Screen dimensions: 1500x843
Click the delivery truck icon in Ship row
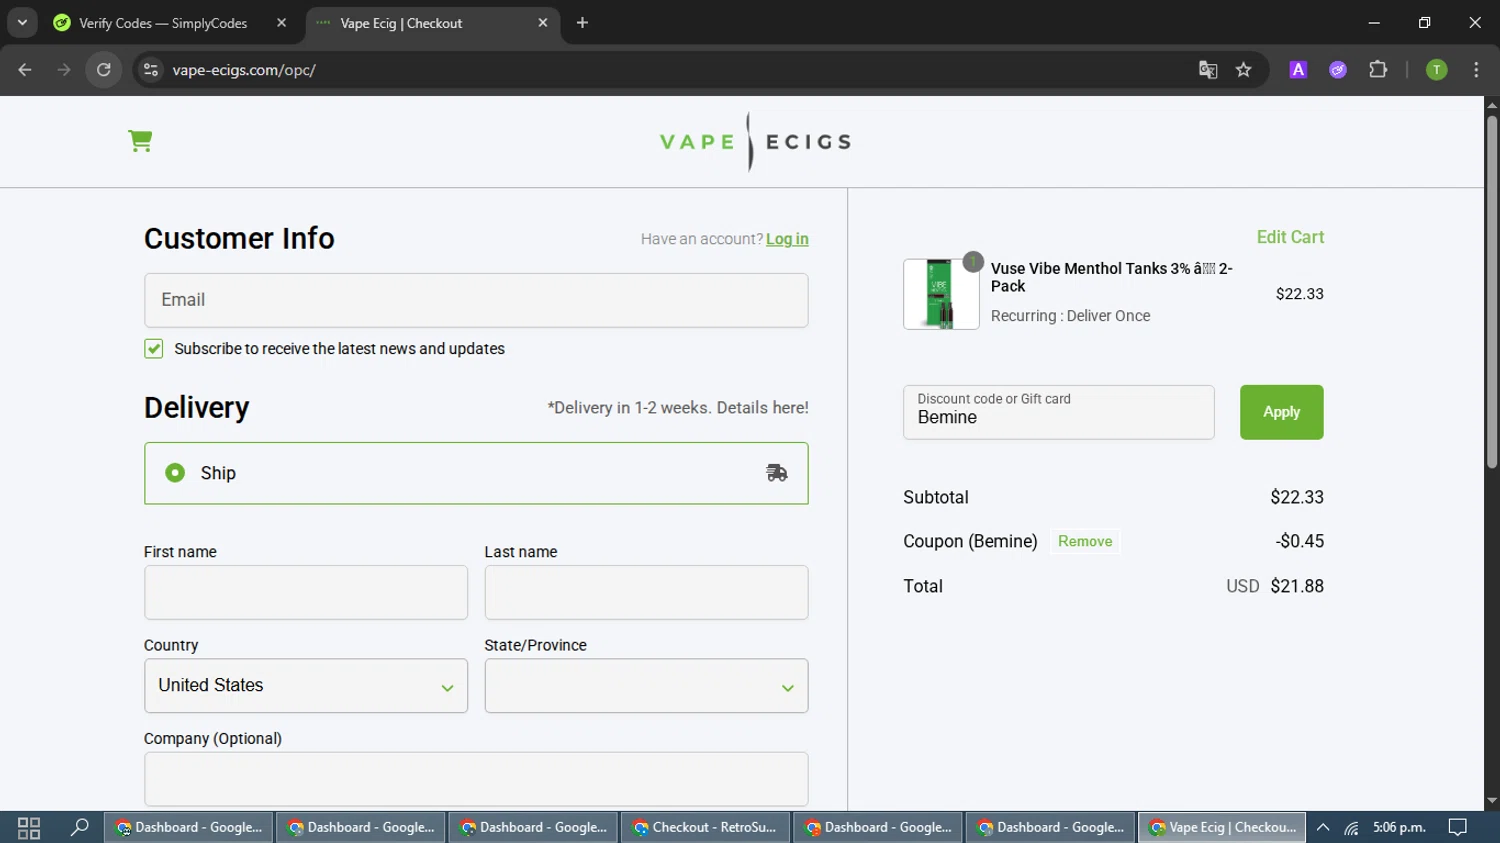[777, 473]
